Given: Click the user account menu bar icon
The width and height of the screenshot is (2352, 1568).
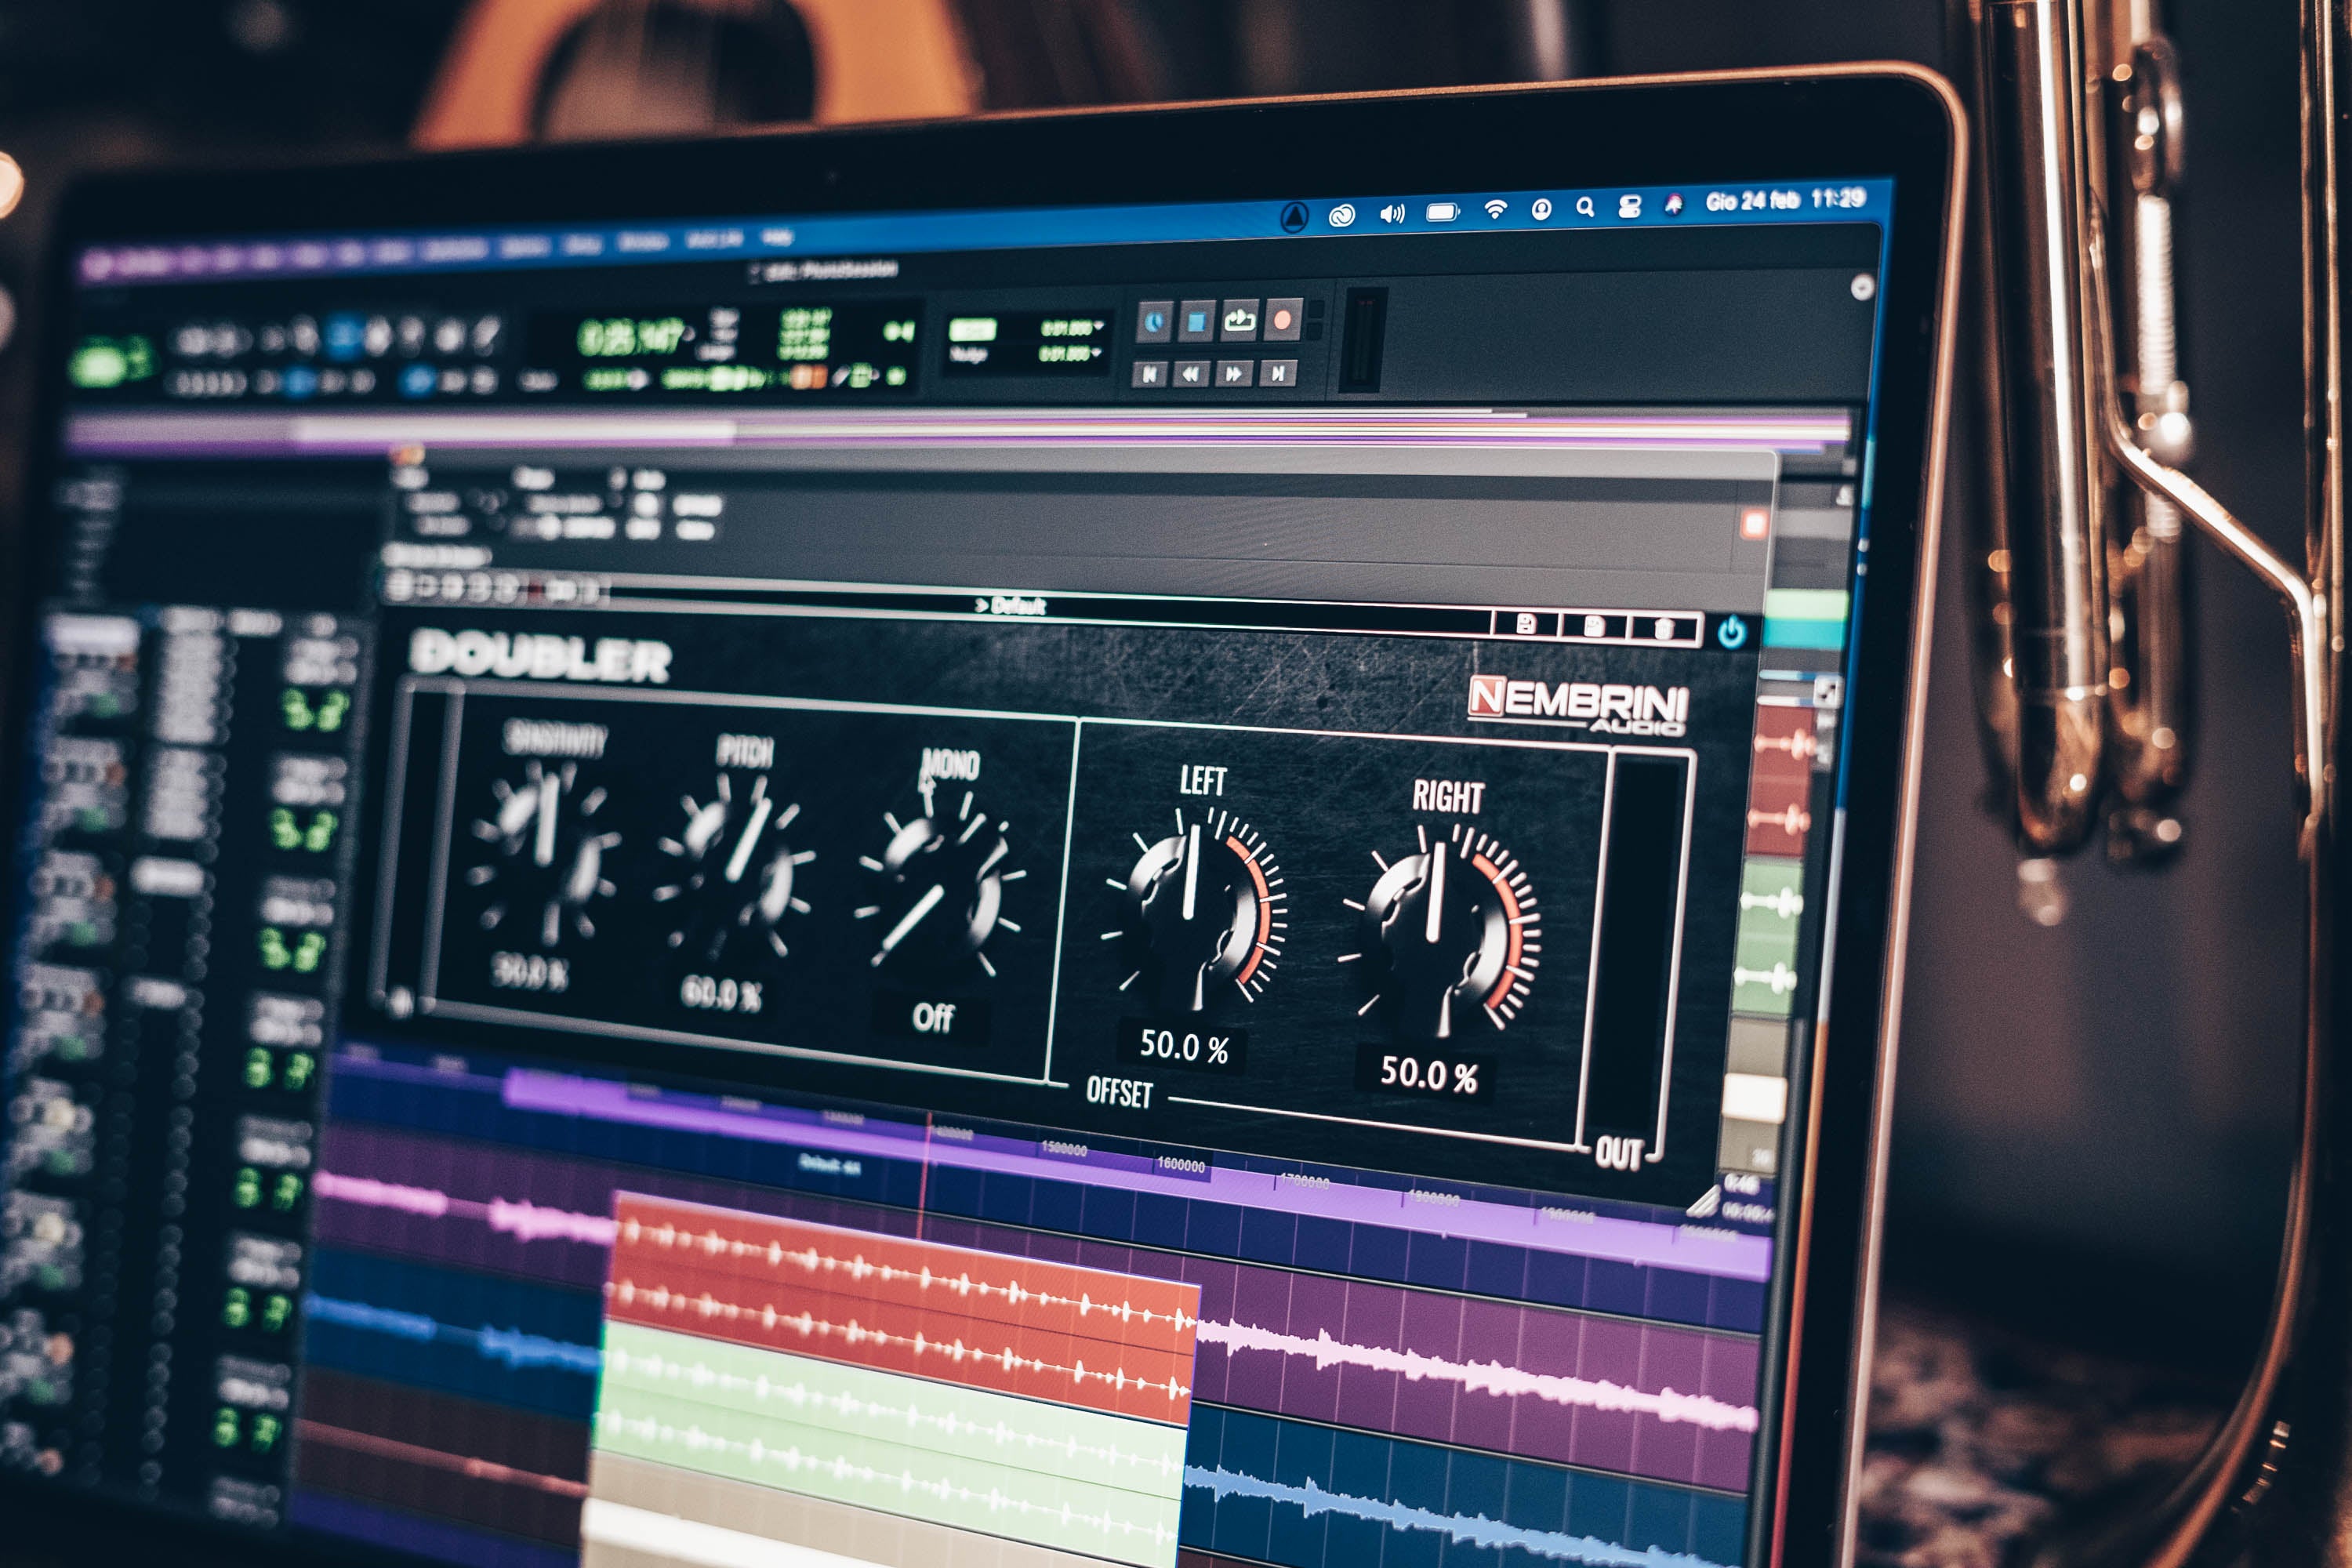Looking at the screenshot, I should point(1541,209).
